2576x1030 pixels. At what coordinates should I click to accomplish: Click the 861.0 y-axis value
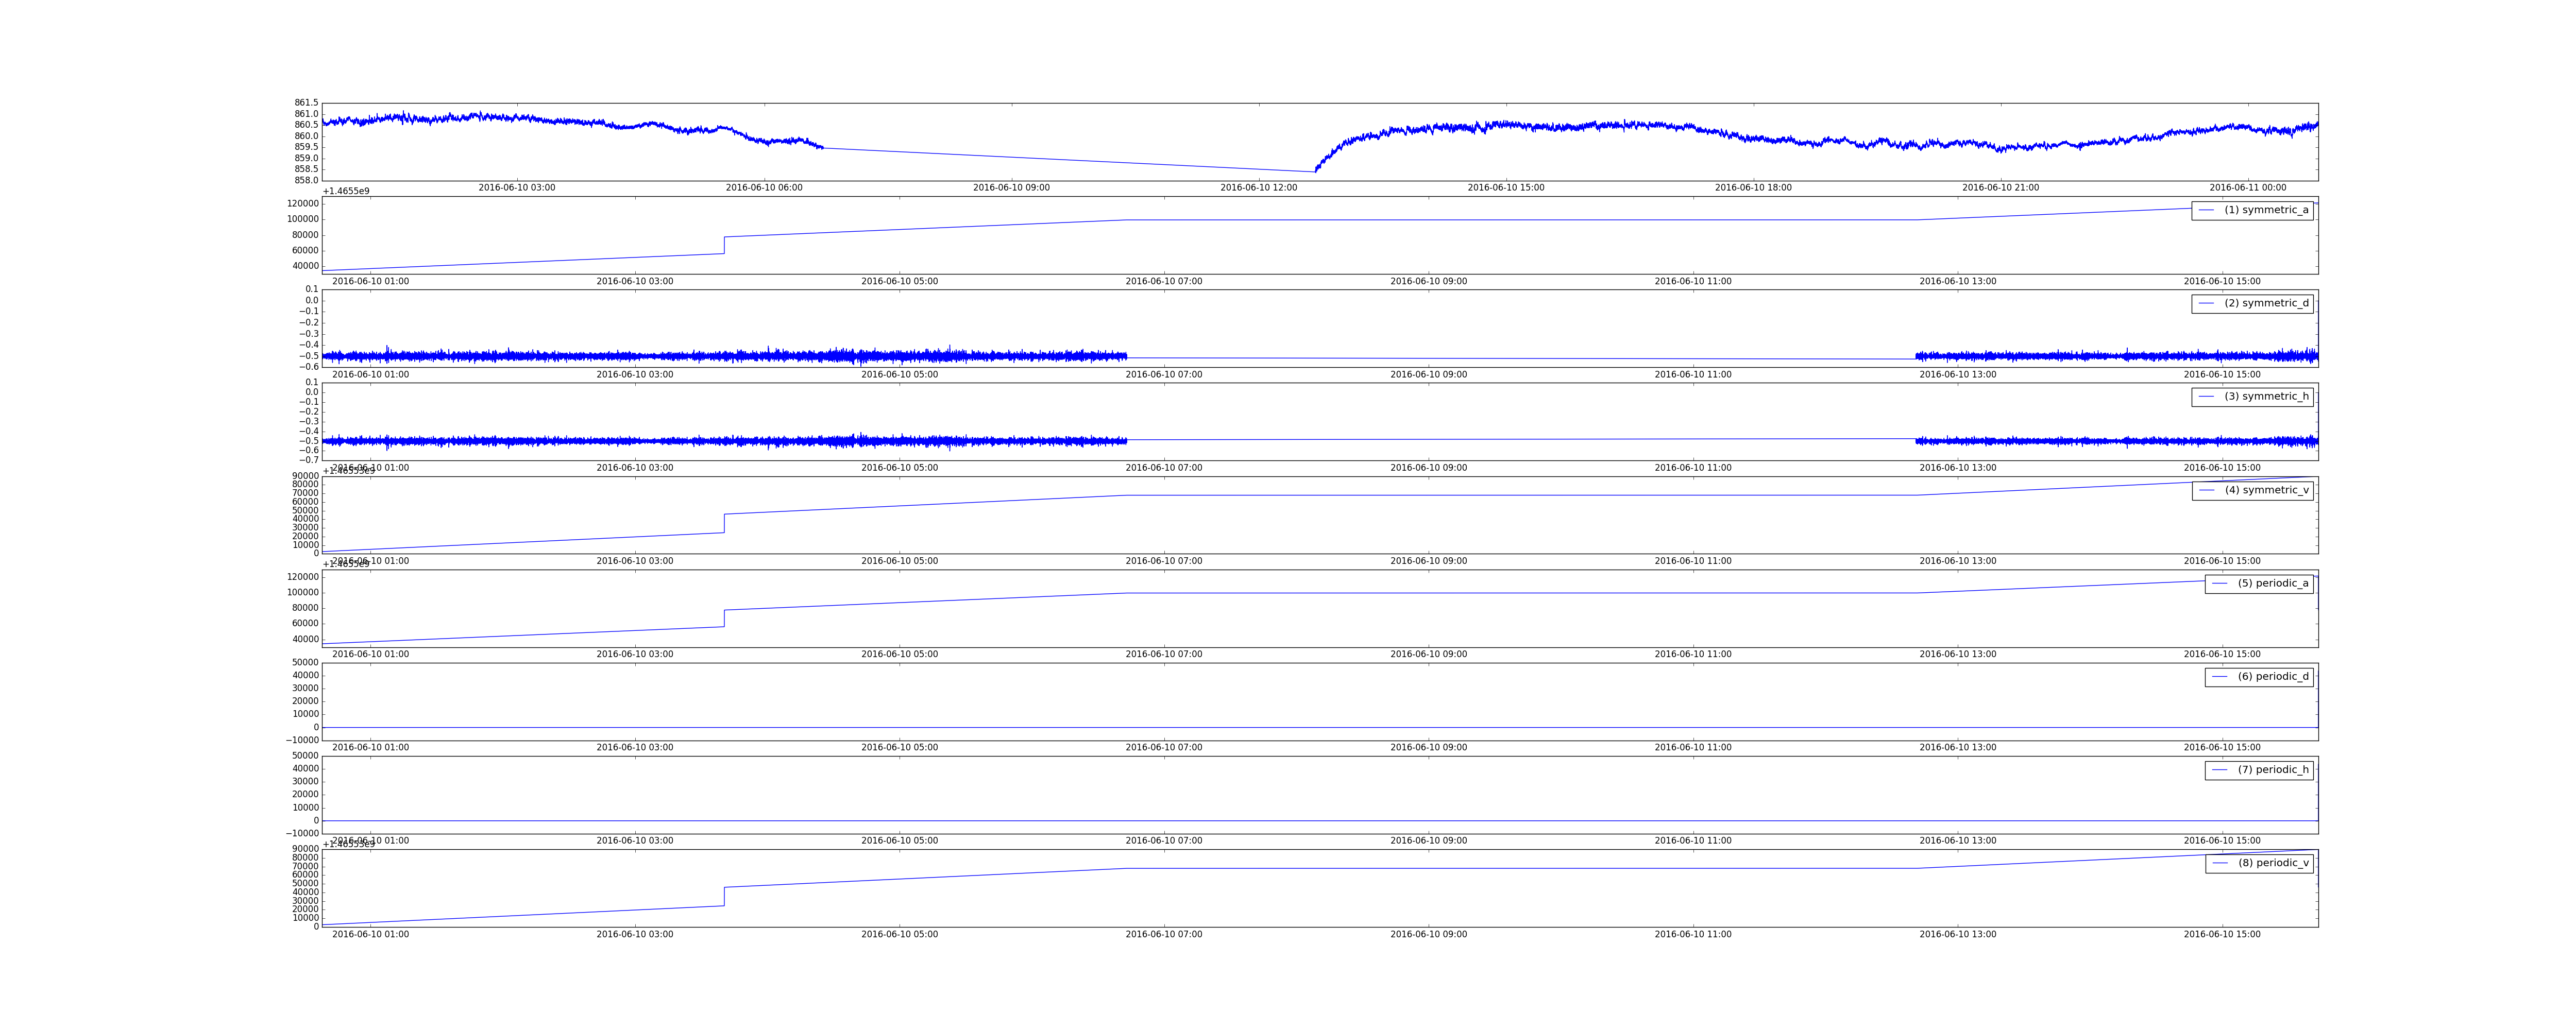click(x=306, y=114)
